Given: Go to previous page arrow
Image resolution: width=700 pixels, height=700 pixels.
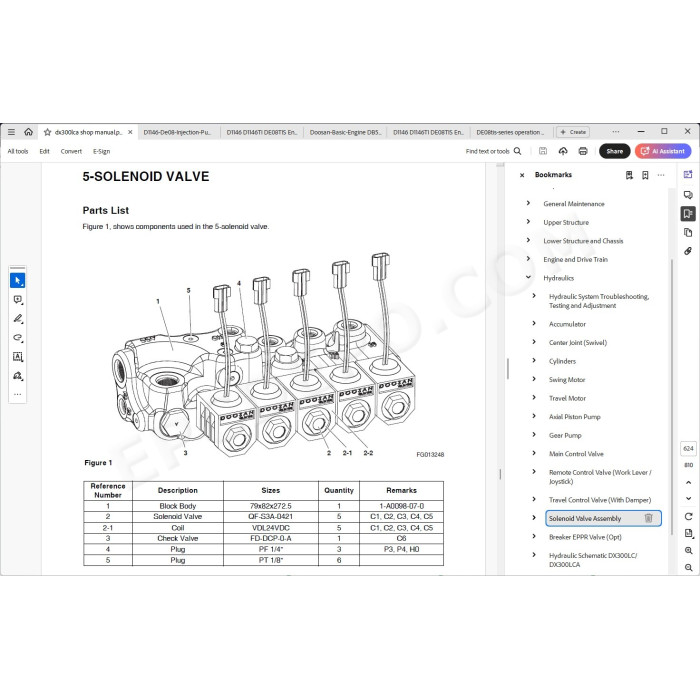Looking at the screenshot, I should 688,482.
